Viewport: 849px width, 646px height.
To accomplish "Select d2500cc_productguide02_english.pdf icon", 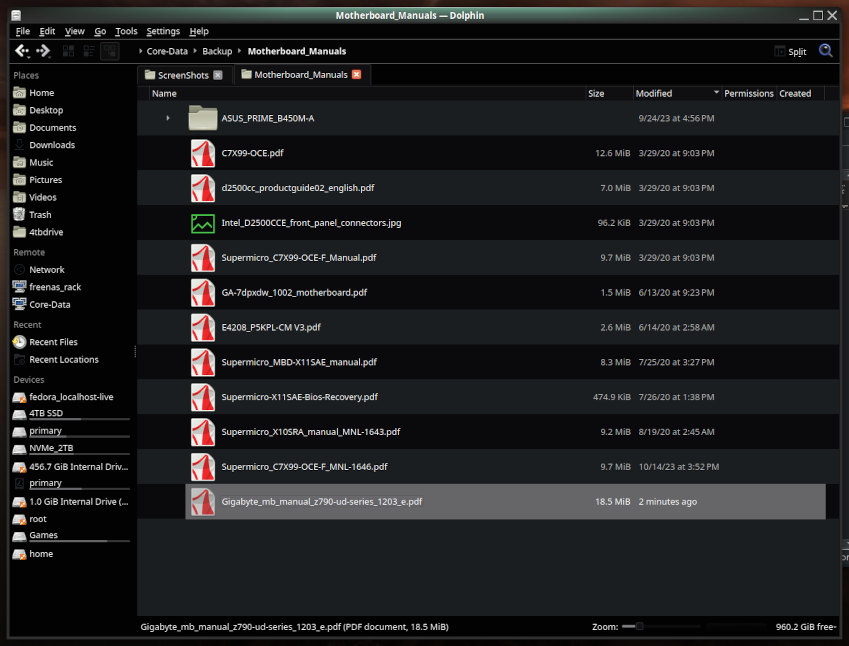I will [x=203, y=188].
